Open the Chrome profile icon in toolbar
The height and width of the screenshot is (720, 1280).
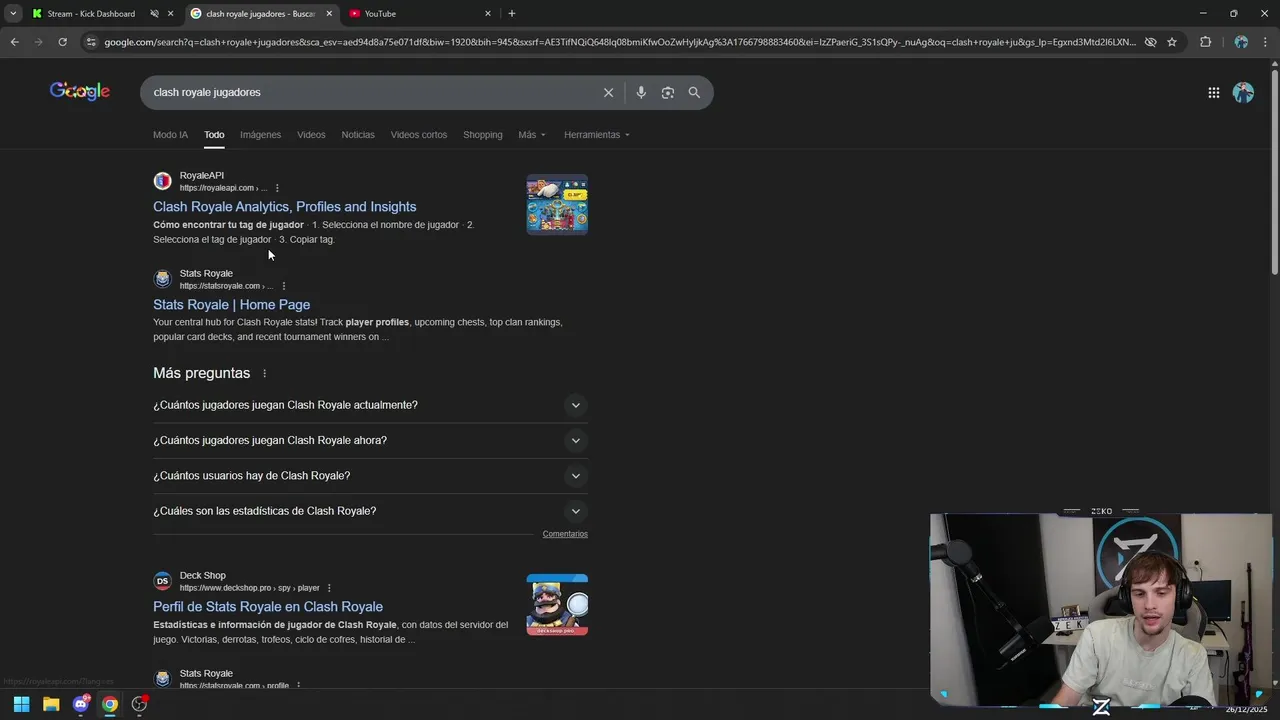(x=1241, y=42)
